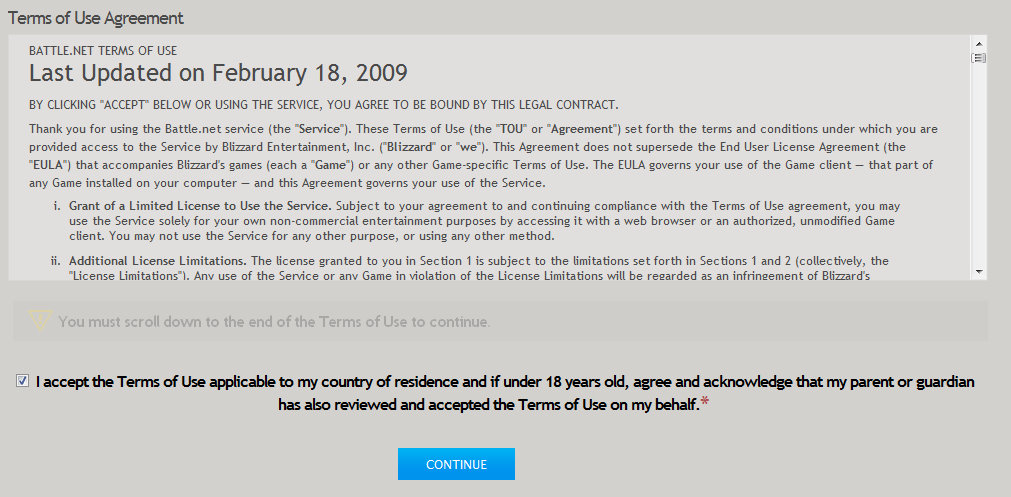Screen dimensions: 1011x497
Task: Click the list numeral 'ii.' in the terms
Action: pos(56,261)
